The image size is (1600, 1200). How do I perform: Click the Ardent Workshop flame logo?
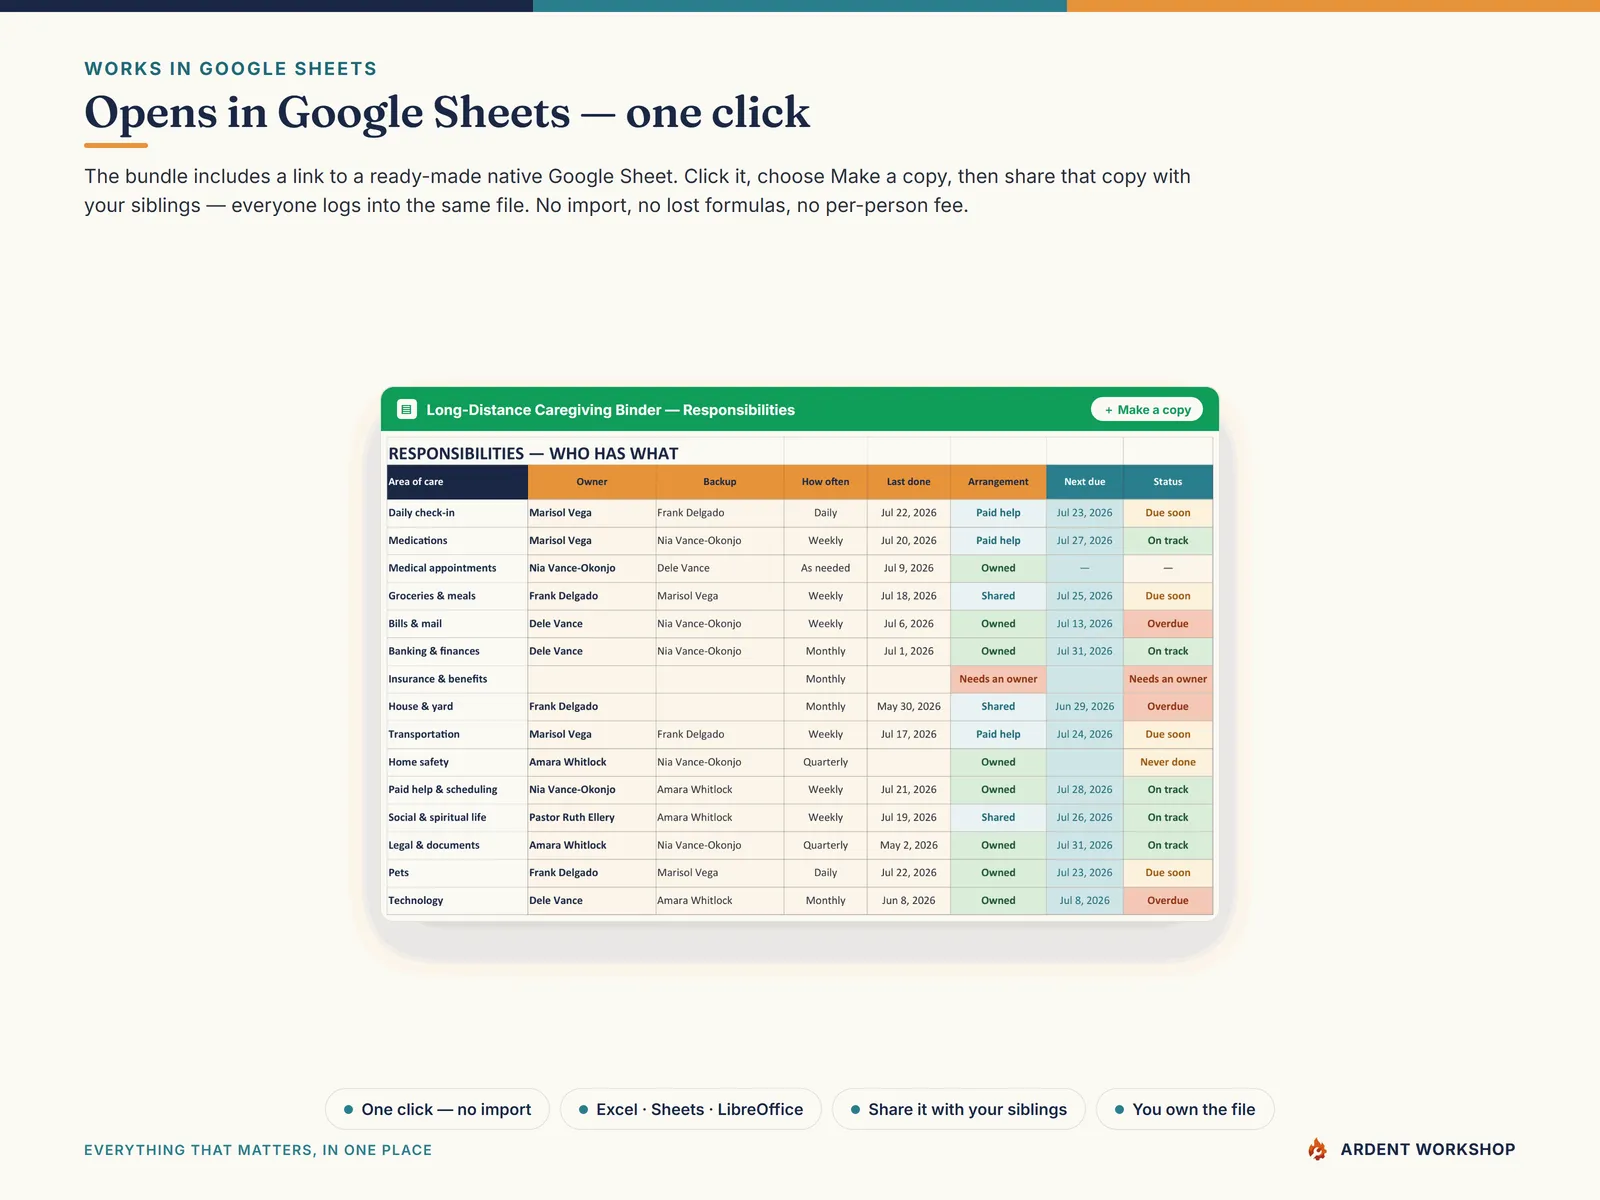click(1317, 1150)
